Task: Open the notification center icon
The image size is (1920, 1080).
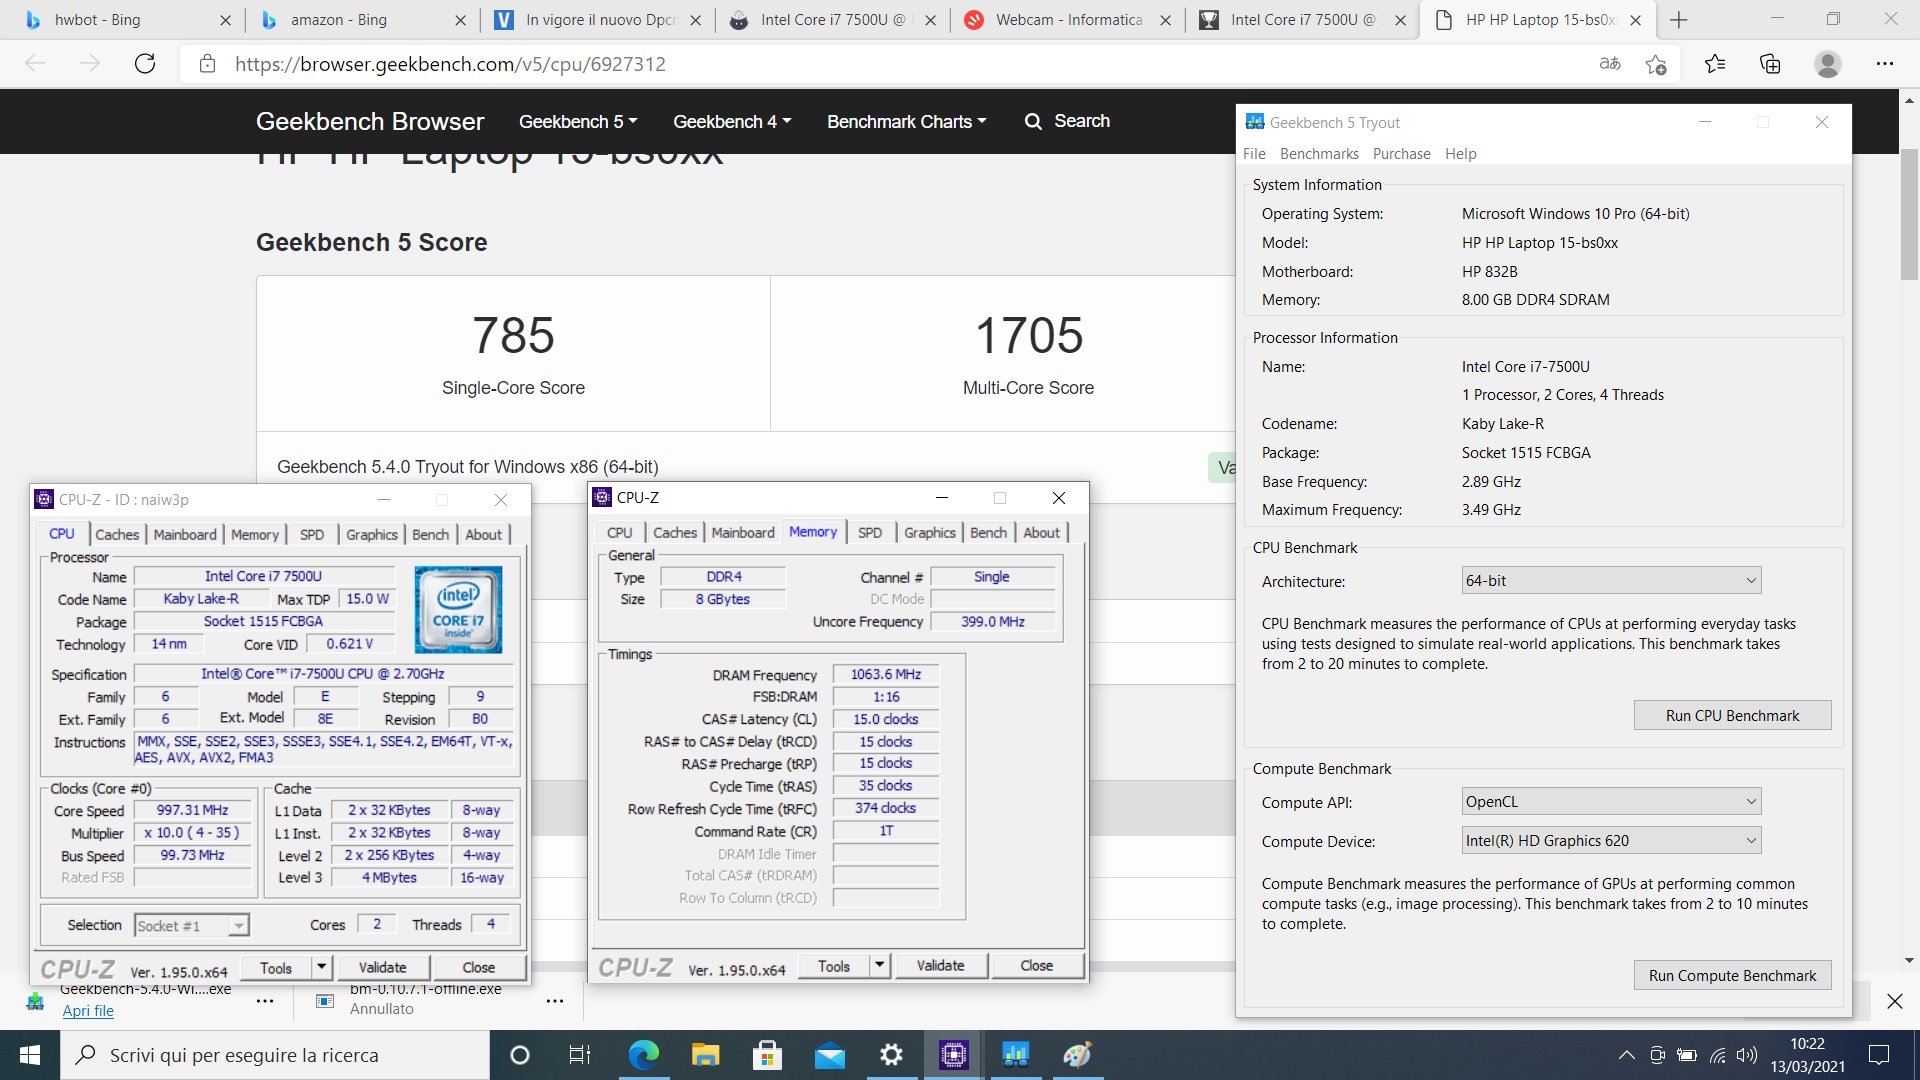Action: (x=1879, y=1055)
